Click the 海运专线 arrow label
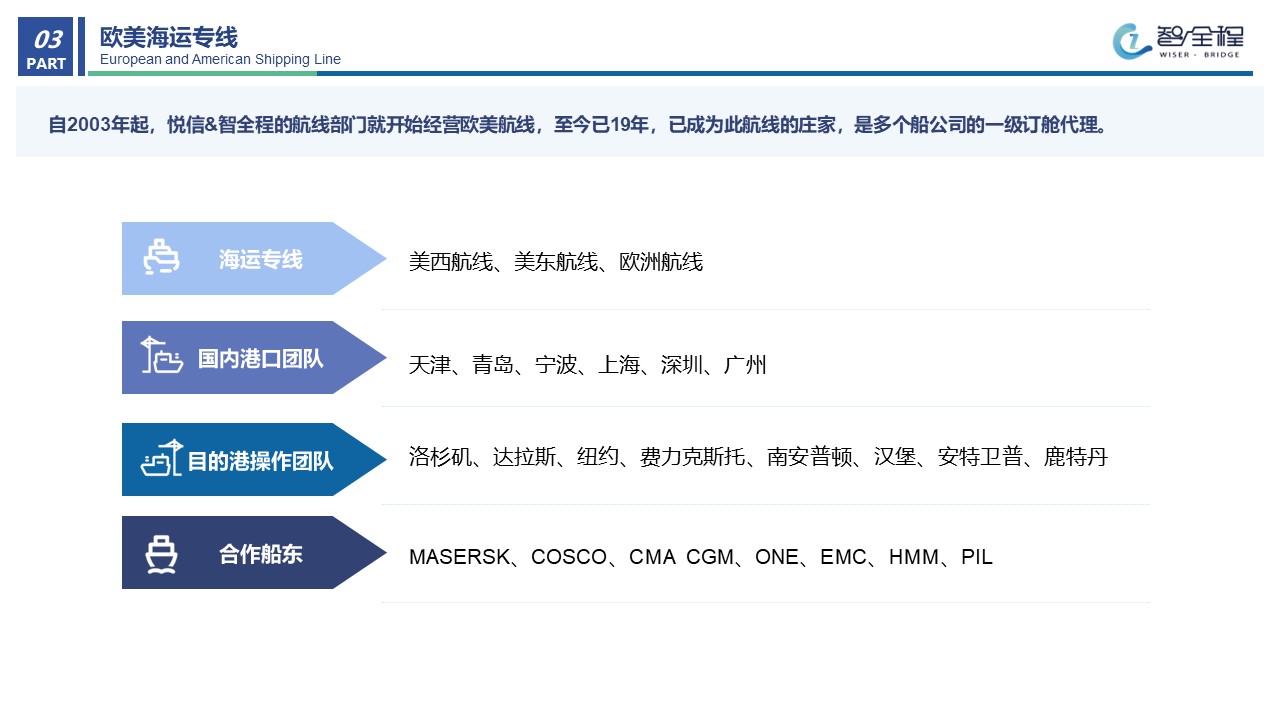This screenshot has width=1280, height=720. 254,258
